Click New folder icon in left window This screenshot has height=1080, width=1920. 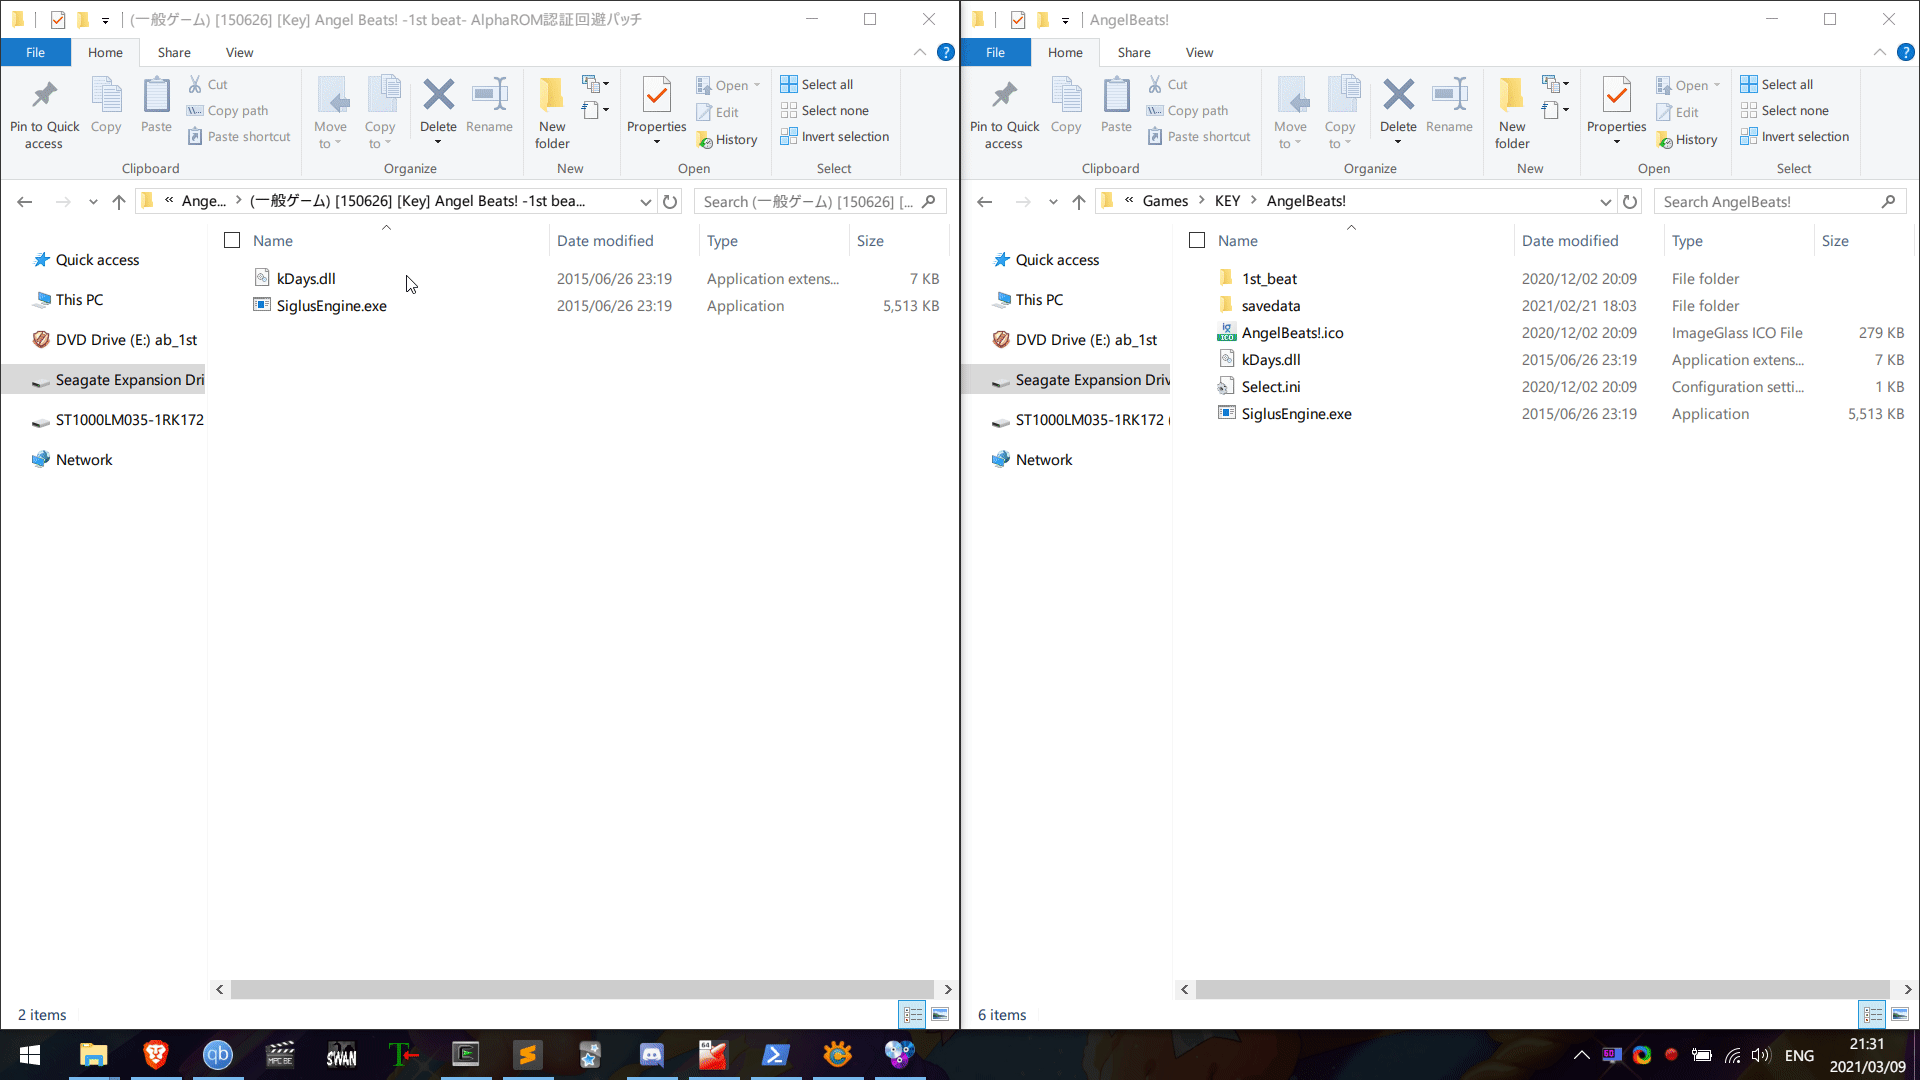coord(552,97)
